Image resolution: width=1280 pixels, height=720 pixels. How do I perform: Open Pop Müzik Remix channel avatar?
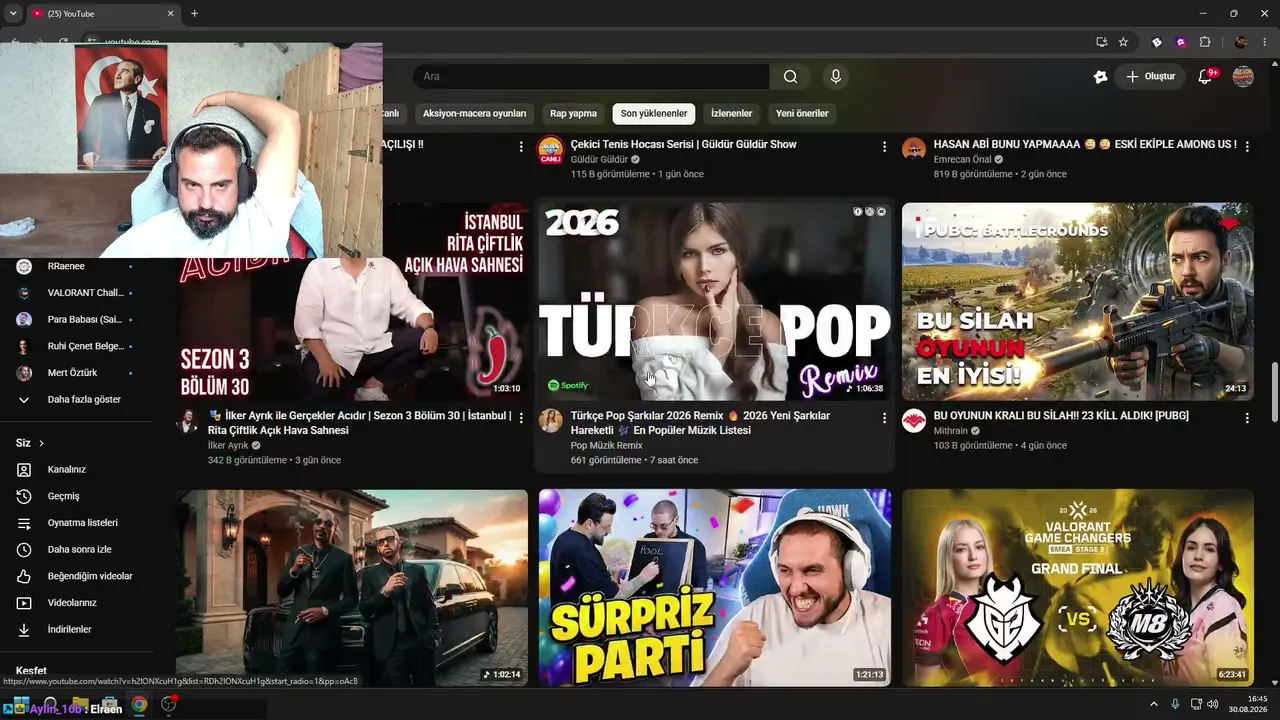click(551, 421)
